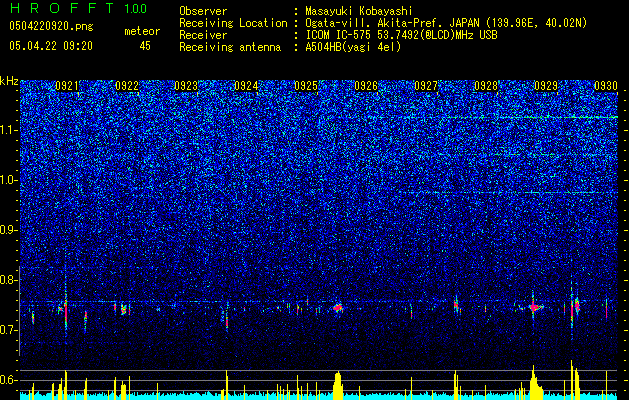
Task: Select the 1.0 kHz axis label
Action: coord(9,180)
